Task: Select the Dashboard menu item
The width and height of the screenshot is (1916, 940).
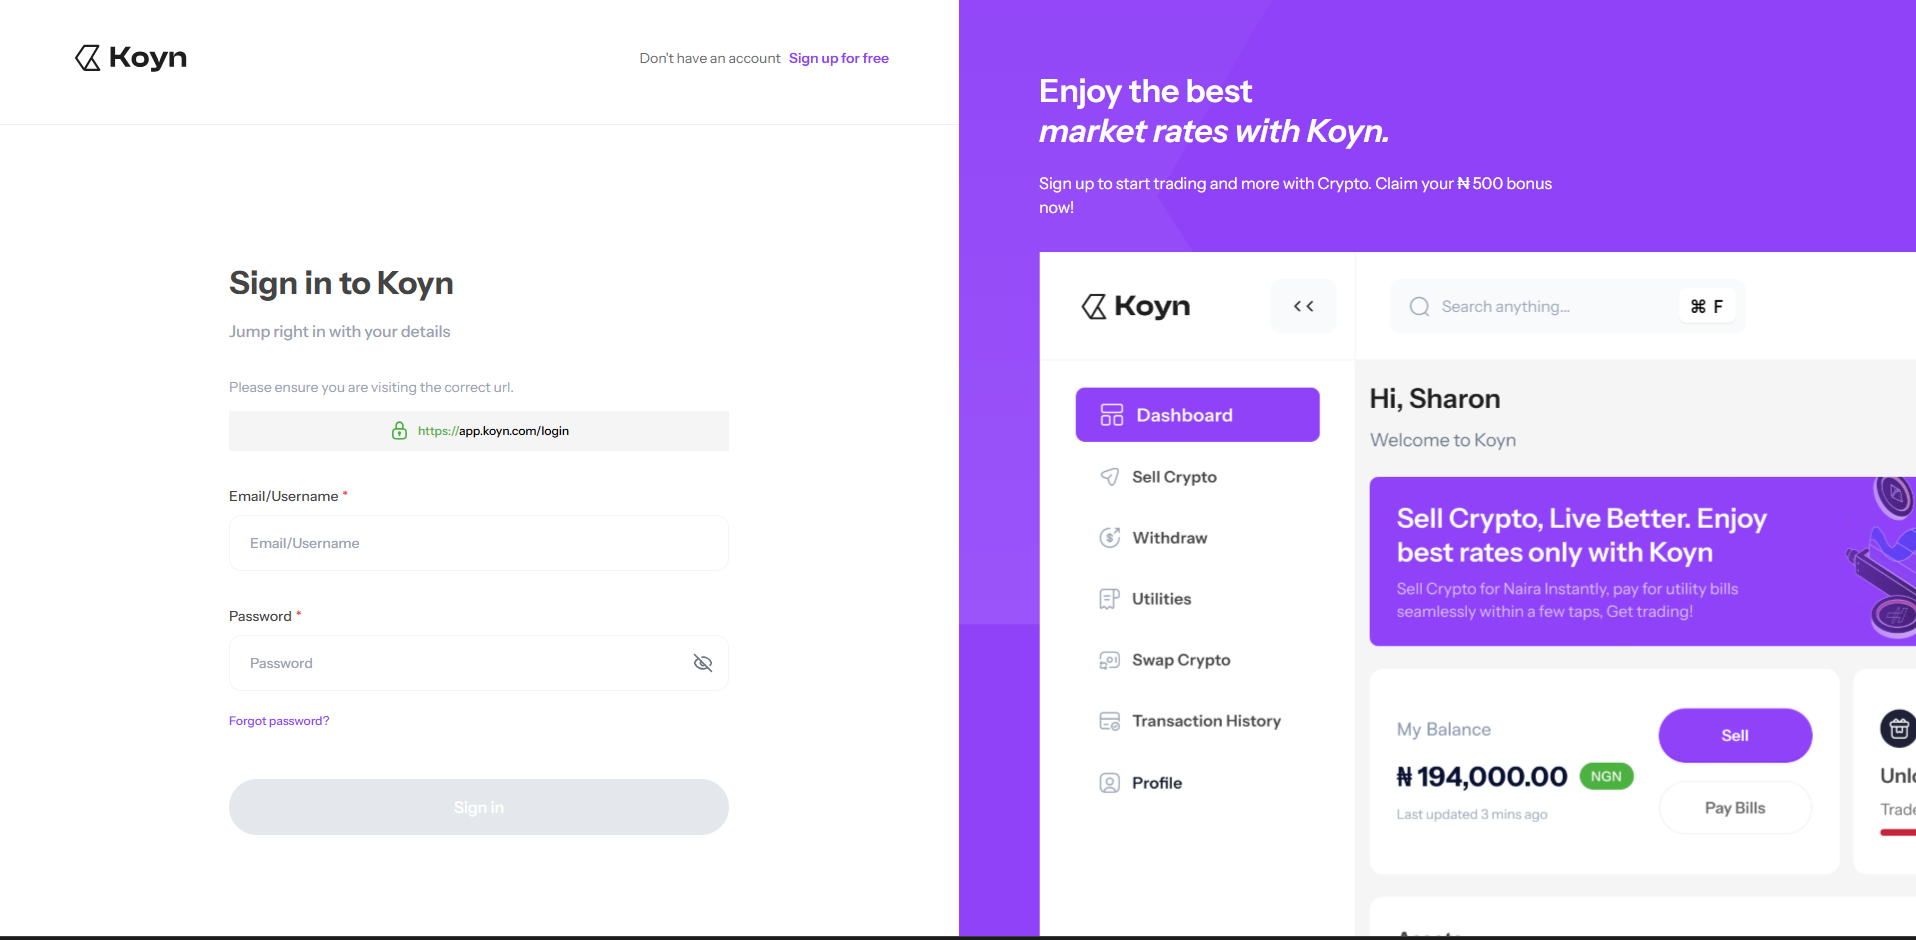Action: click(1197, 415)
